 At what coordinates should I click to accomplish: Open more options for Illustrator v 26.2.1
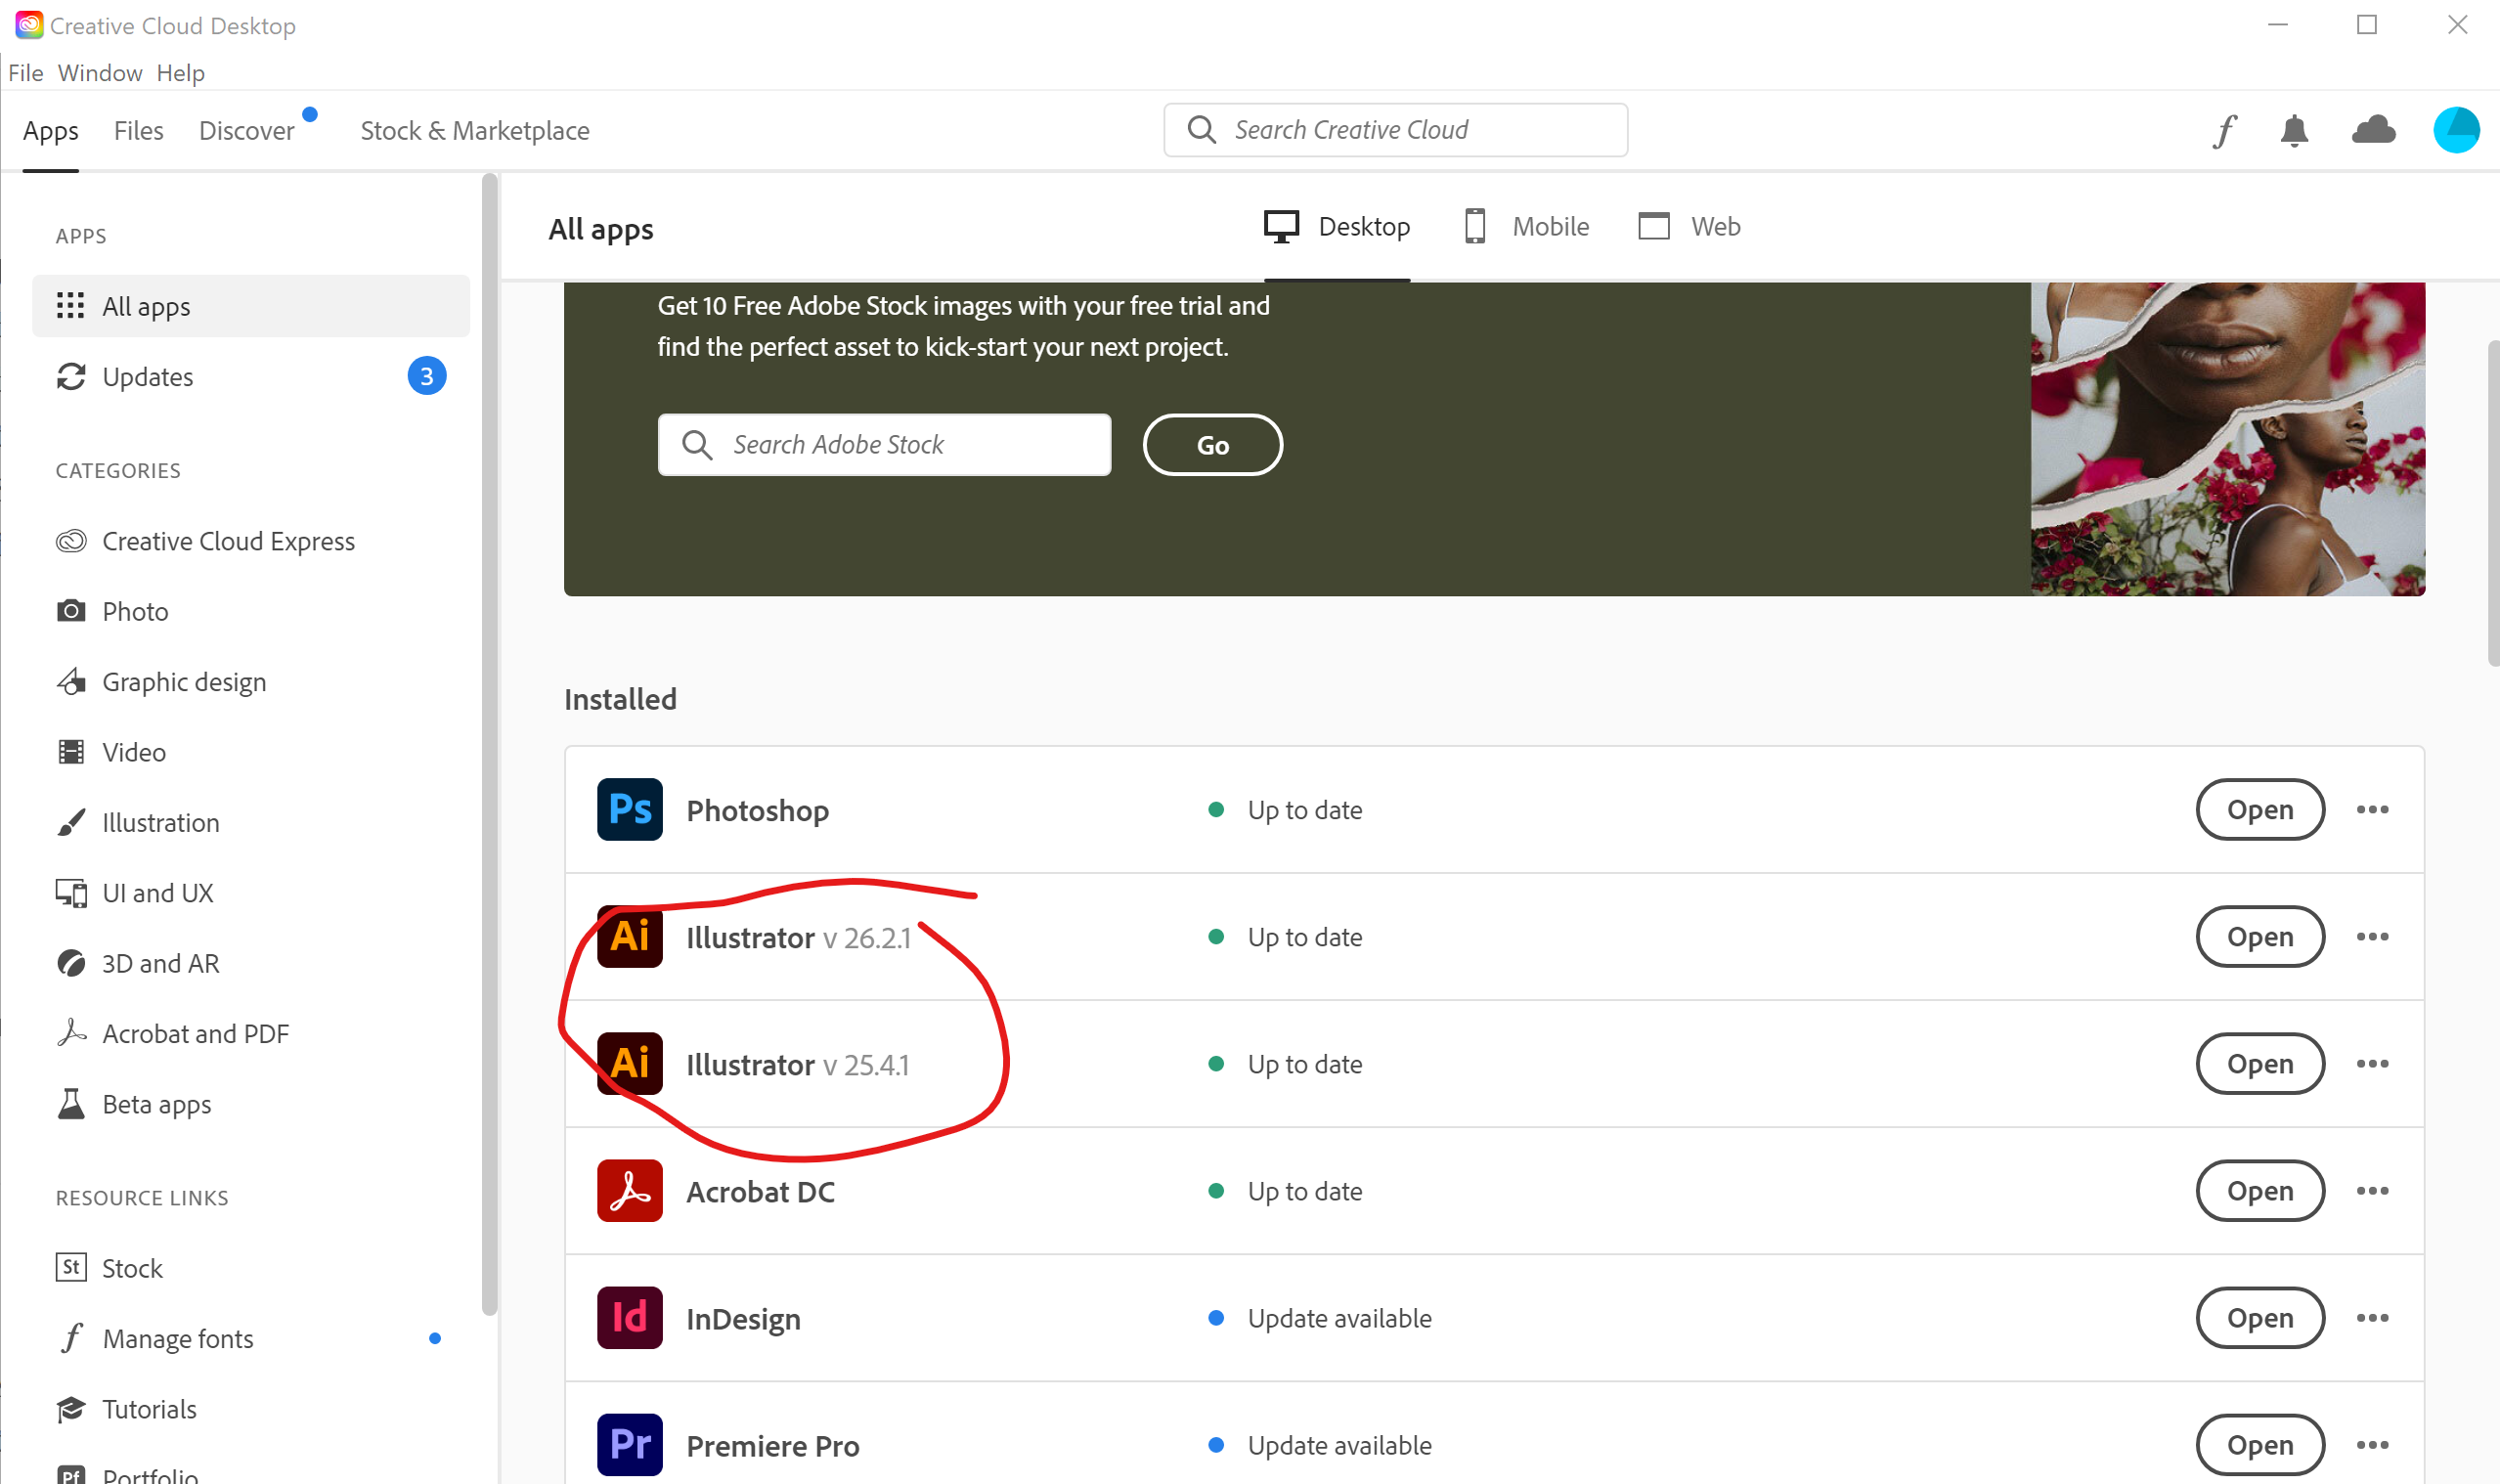pos(2372,936)
